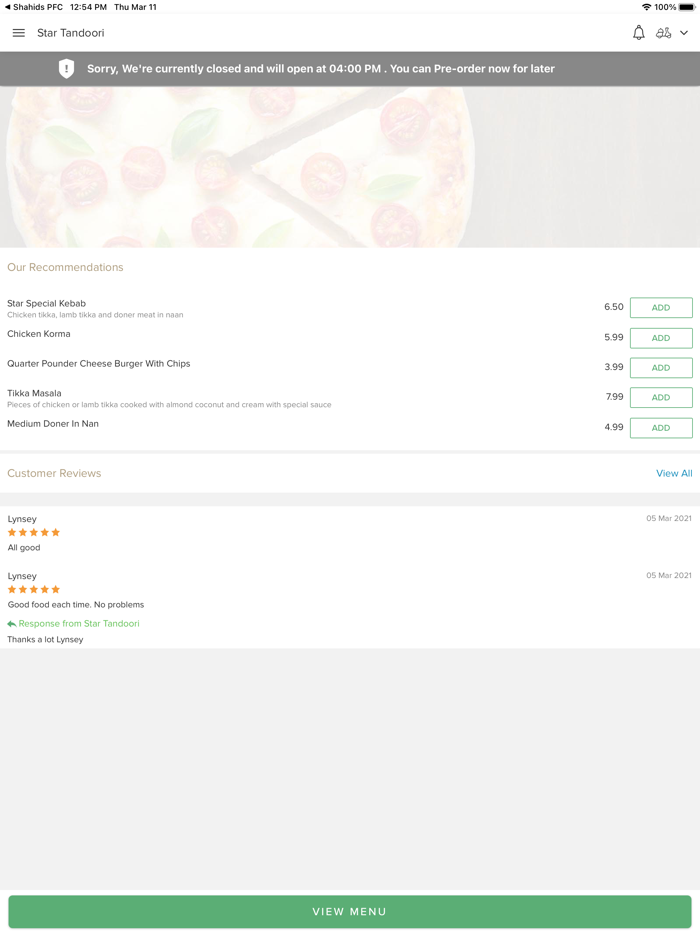Click the shield alert icon in the closed banner
This screenshot has height=934, width=700.
(x=66, y=69)
